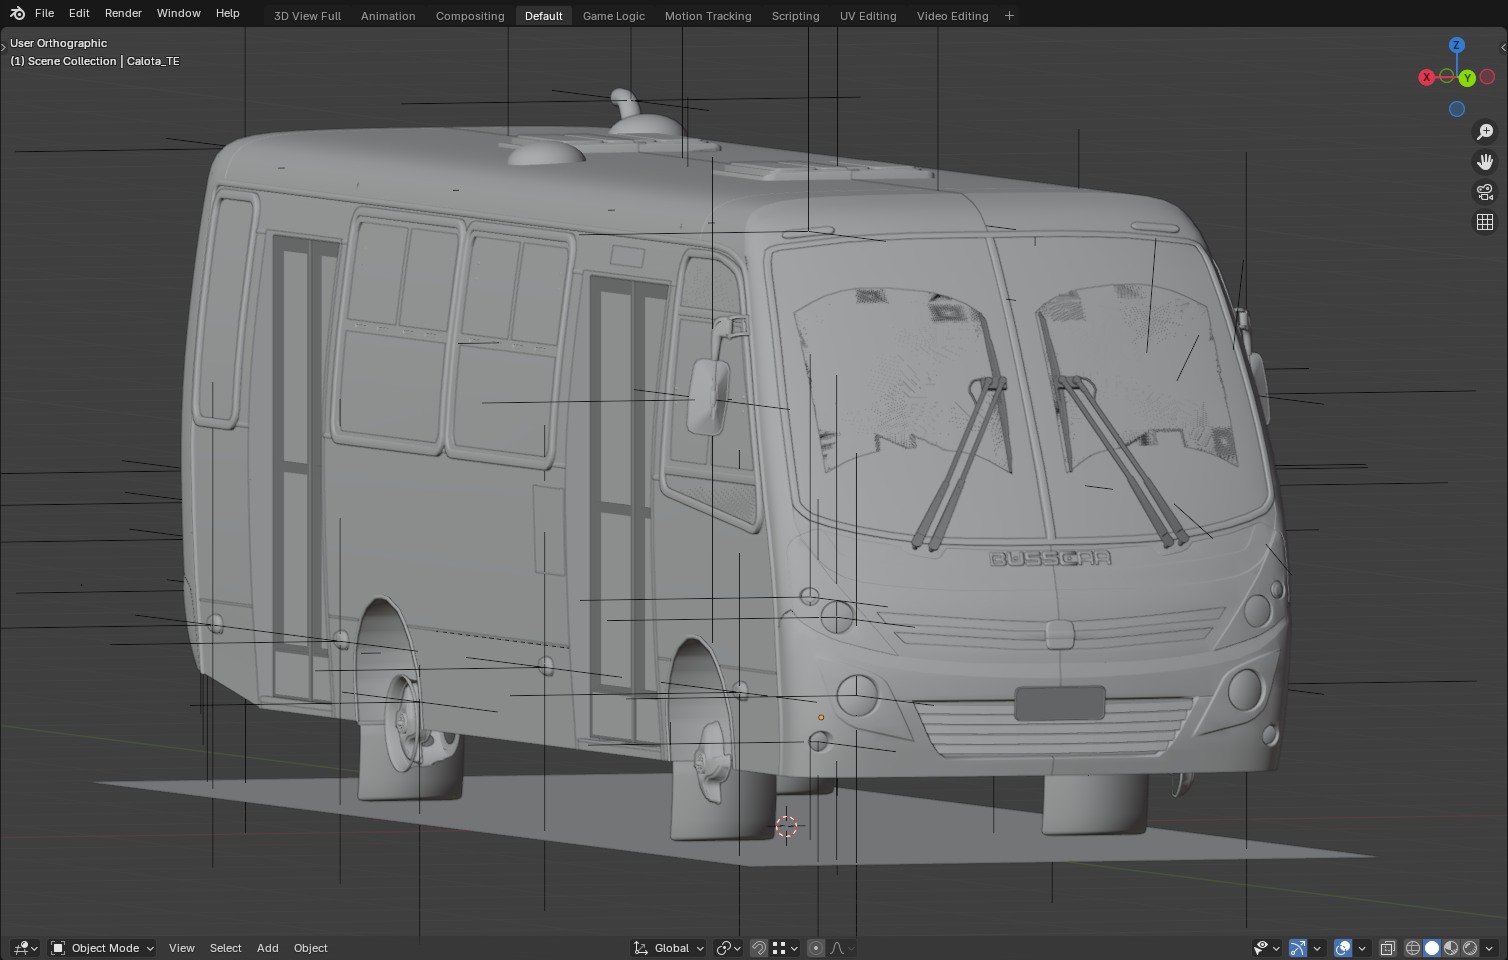The height and width of the screenshot is (960, 1508).
Task: Select wireframe viewport shading
Action: click(1413, 948)
